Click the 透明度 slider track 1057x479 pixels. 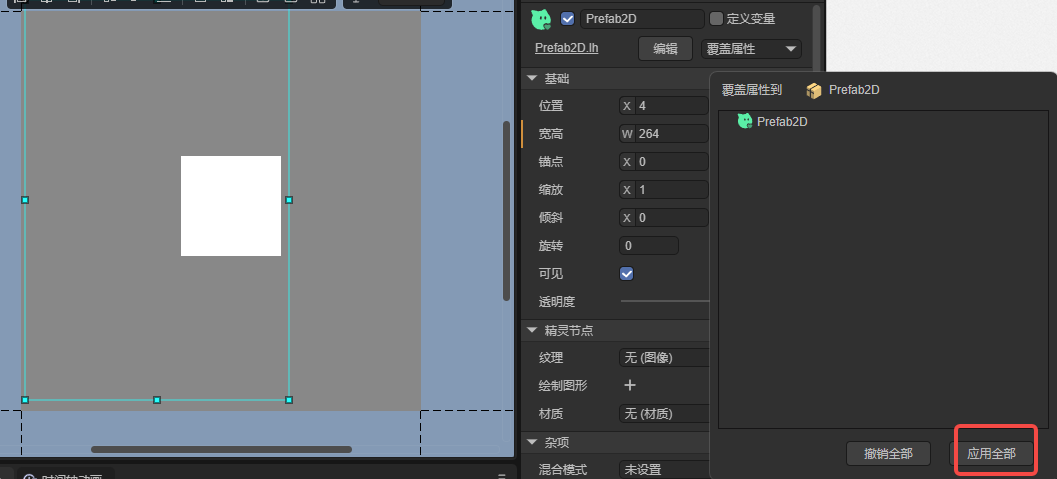coord(665,301)
